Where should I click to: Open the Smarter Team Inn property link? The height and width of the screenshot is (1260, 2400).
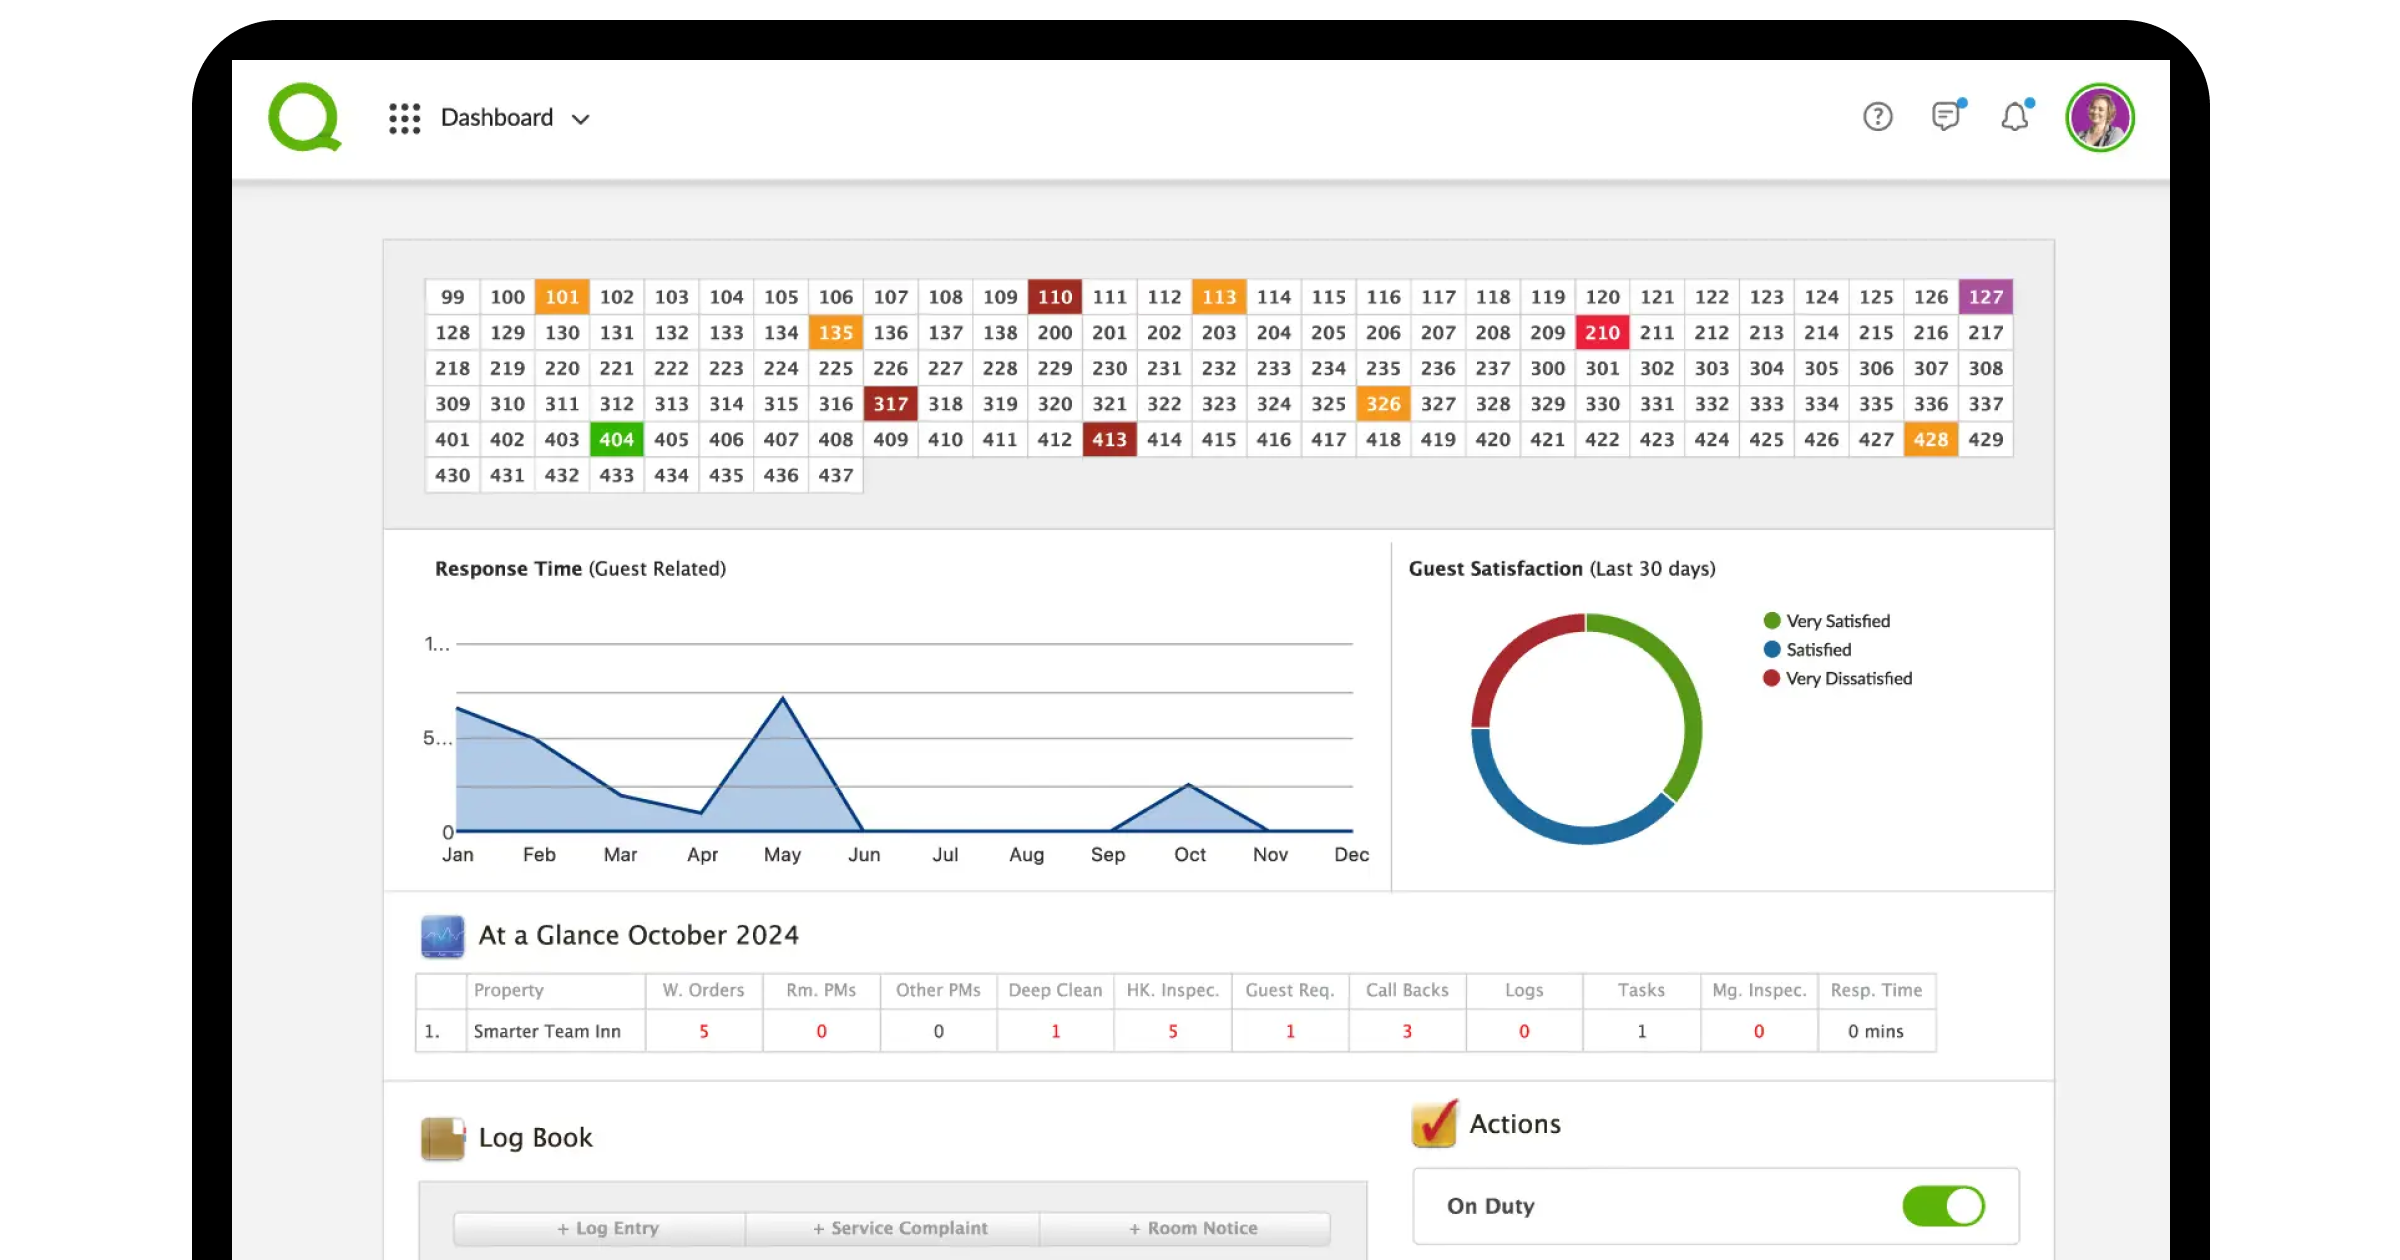(547, 1031)
